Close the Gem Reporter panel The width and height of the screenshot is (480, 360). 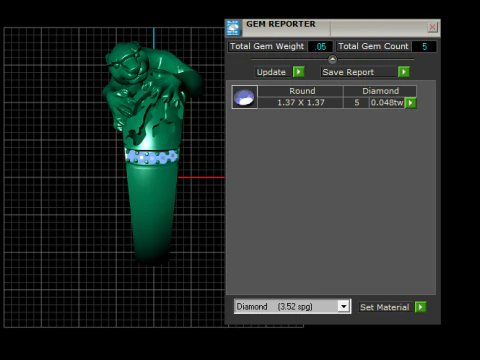tap(432, 27)
